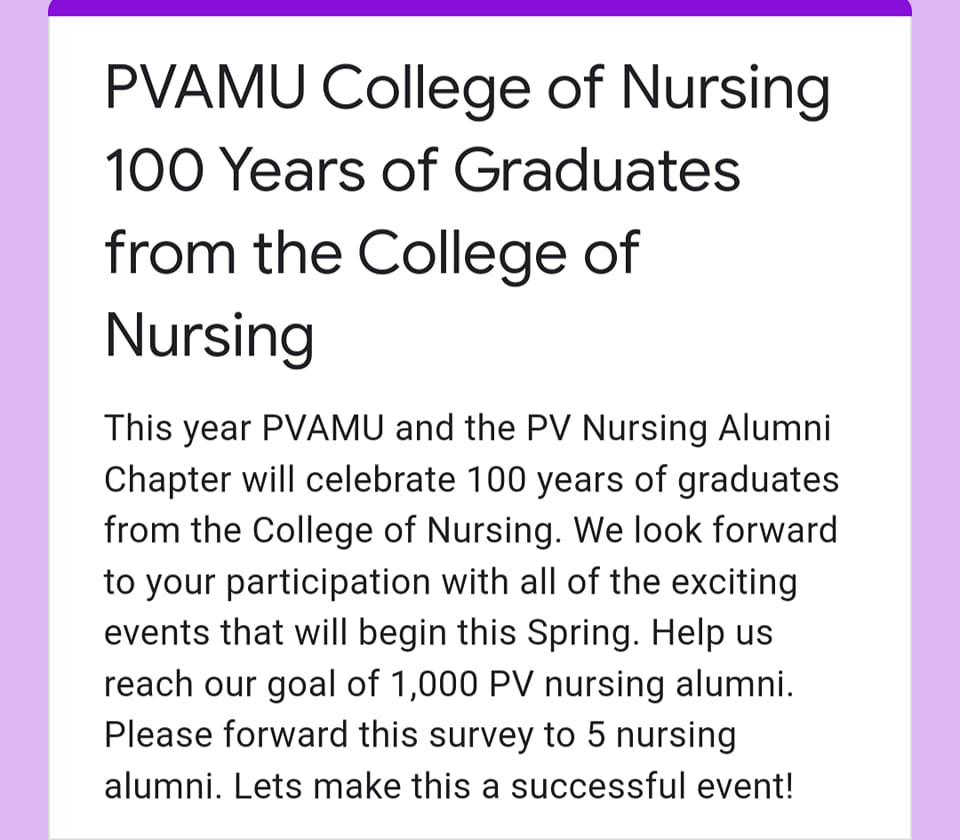
Task: Click the 'PVAMU College of Nursing' title line
Action: (x=468, y=91)
